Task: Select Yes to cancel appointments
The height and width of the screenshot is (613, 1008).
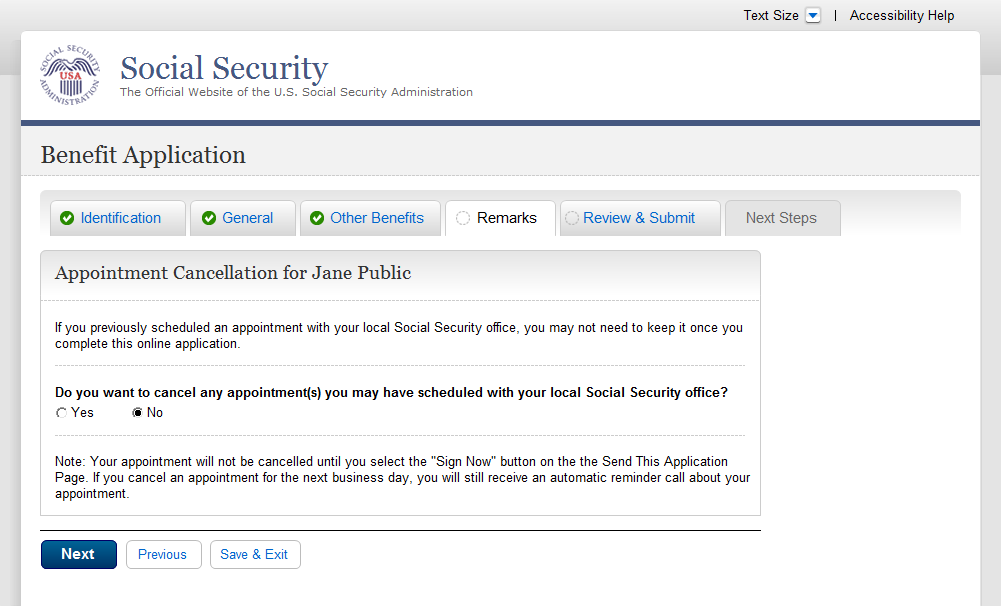Action: tap(62, 413)
